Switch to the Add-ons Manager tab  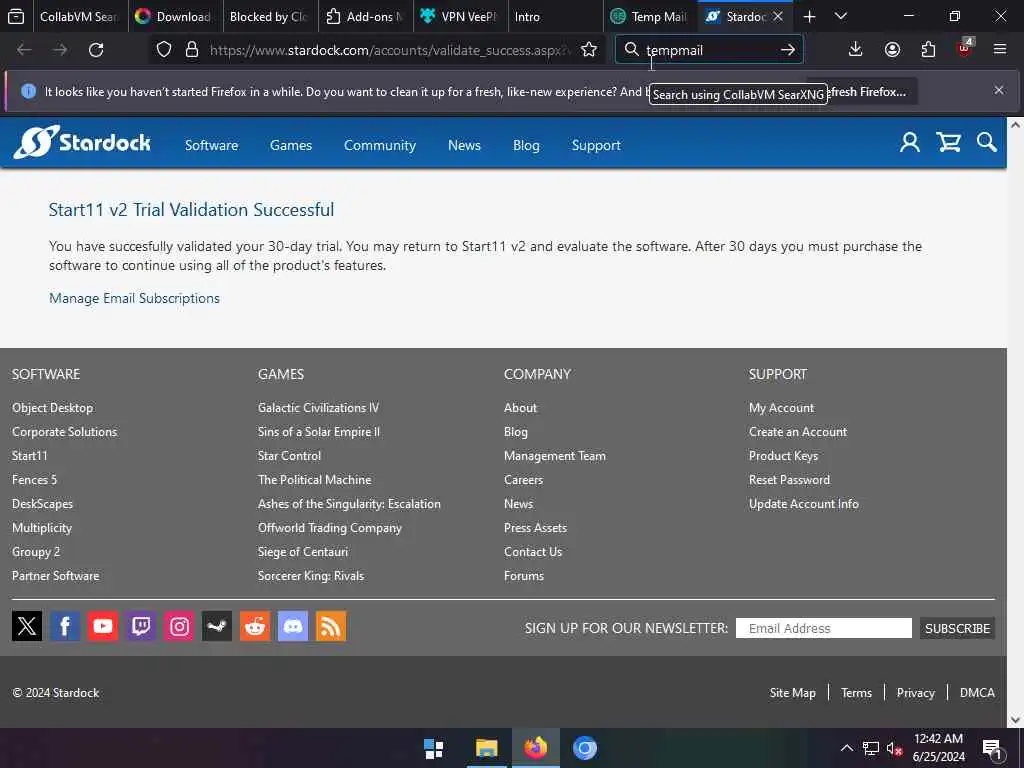tap(366, 16)
